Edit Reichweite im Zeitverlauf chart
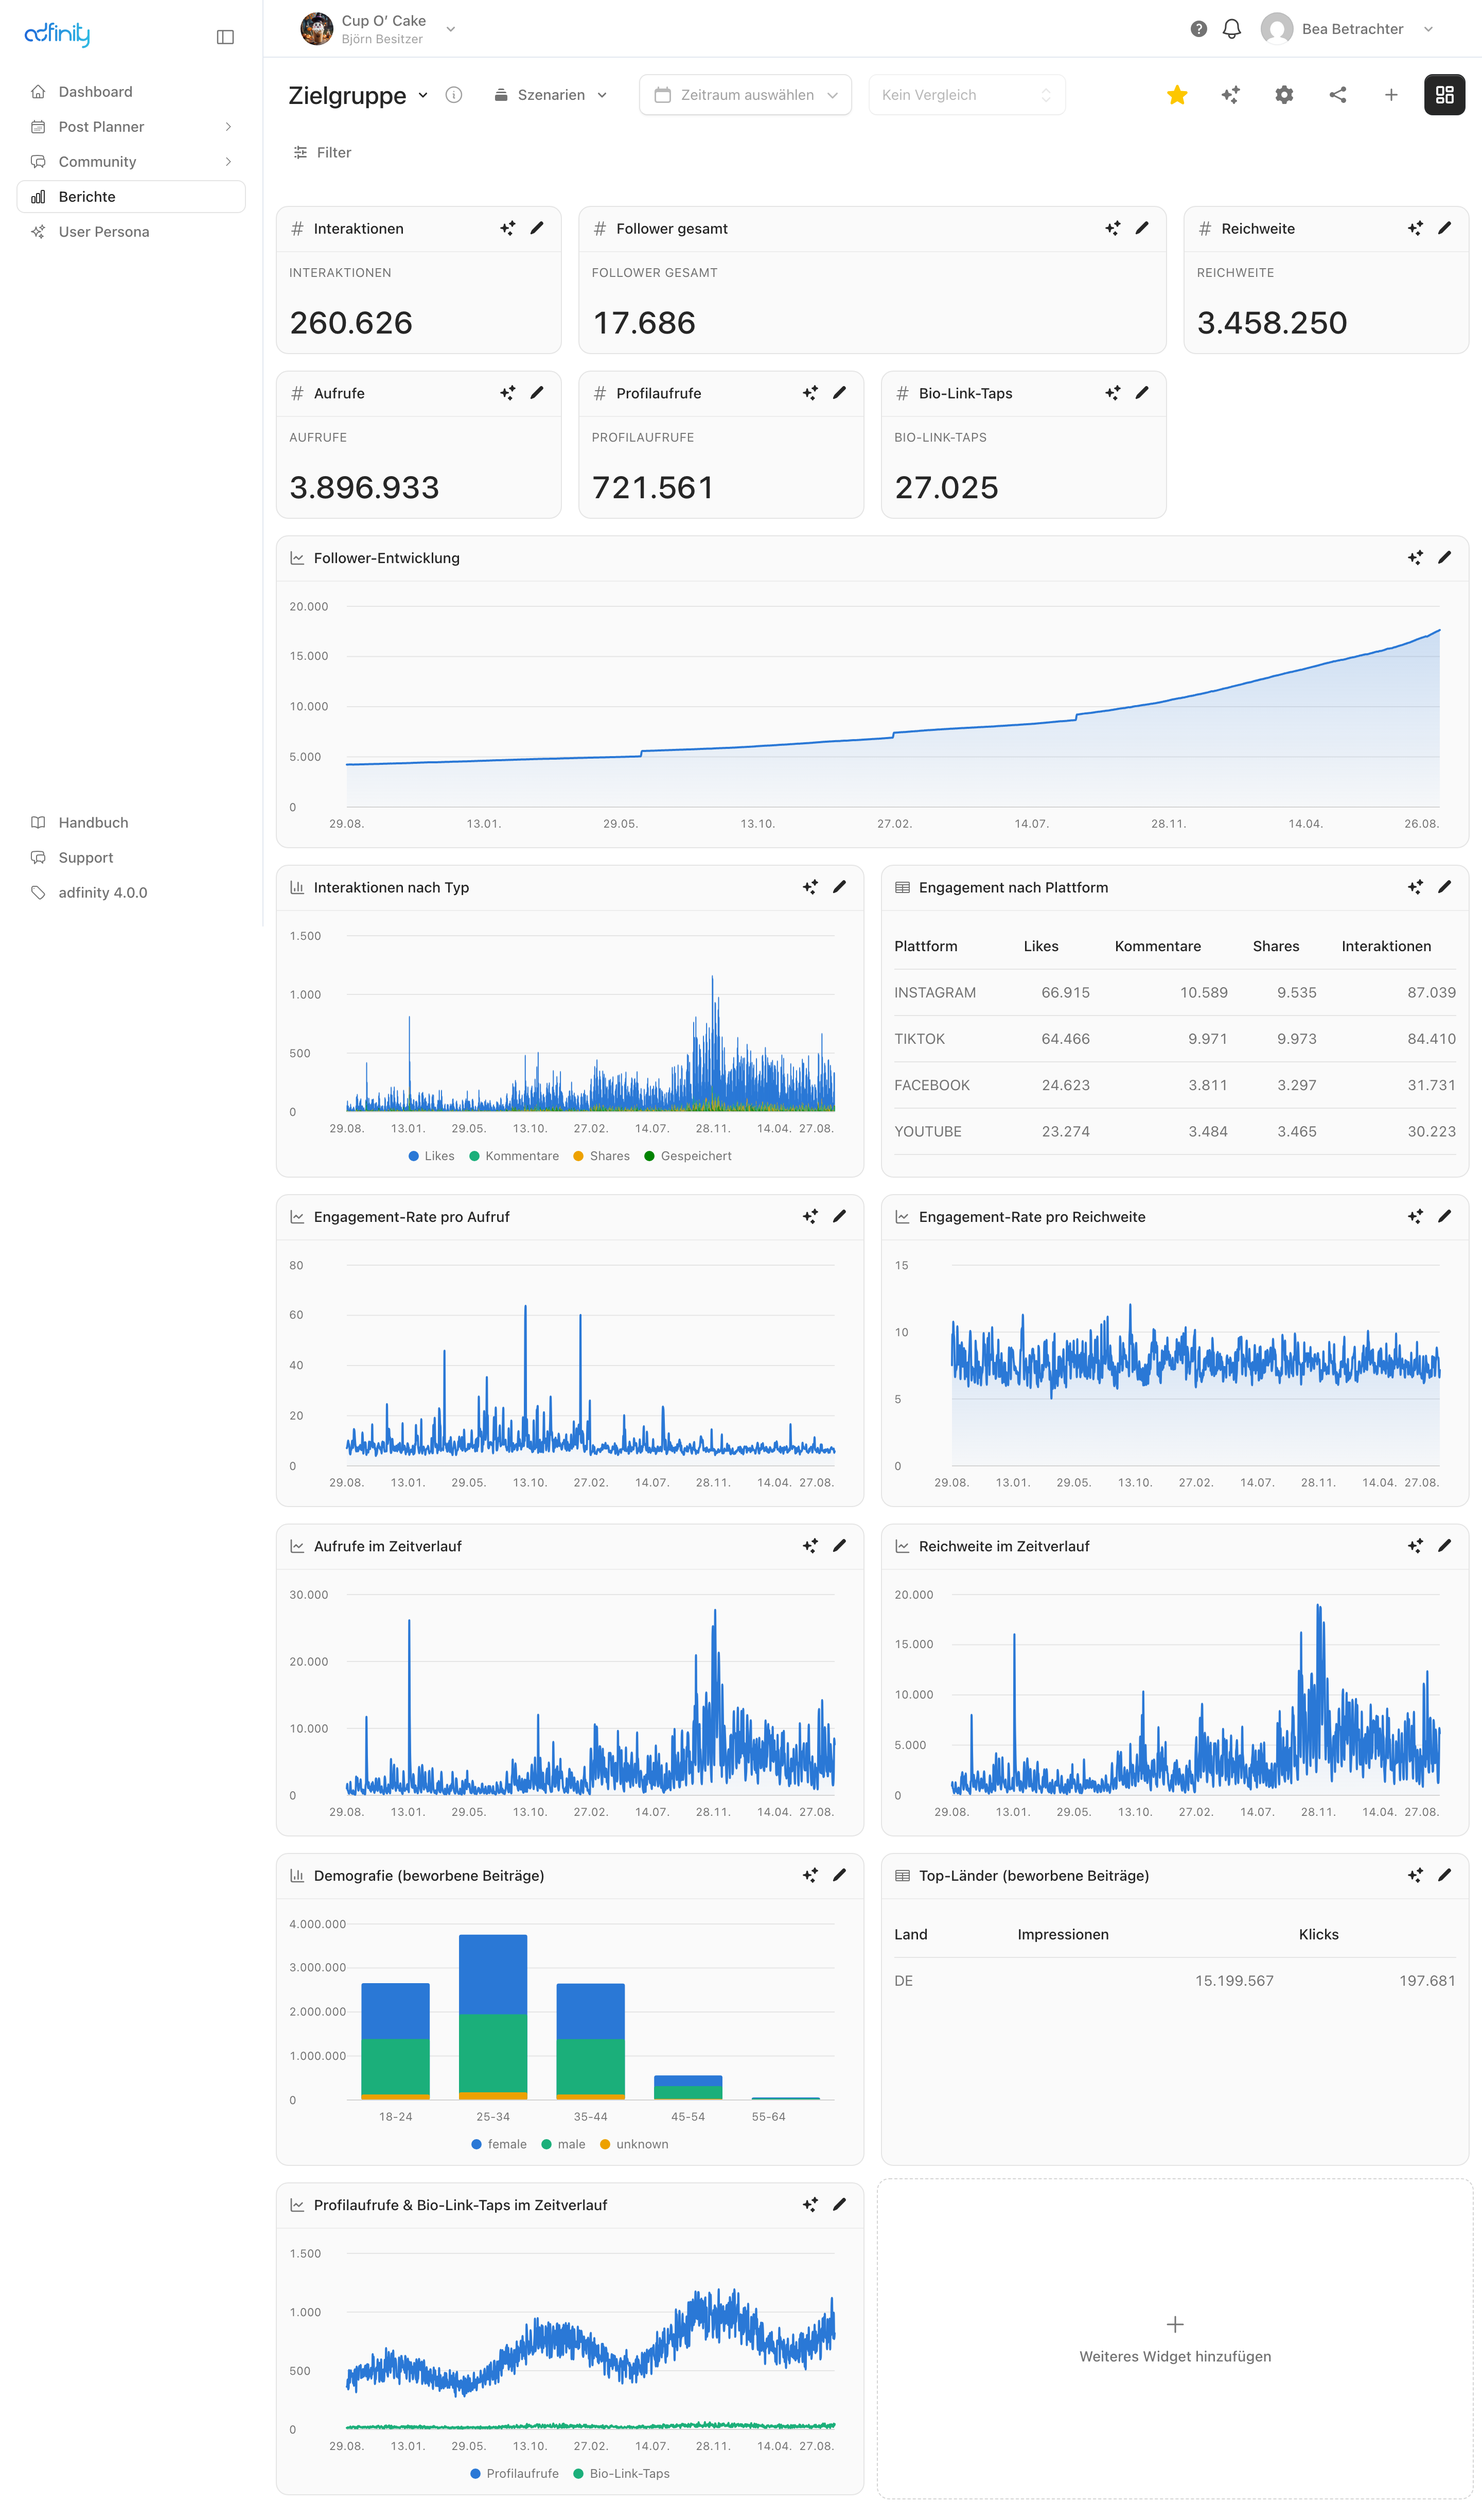 point(1444,1545)
